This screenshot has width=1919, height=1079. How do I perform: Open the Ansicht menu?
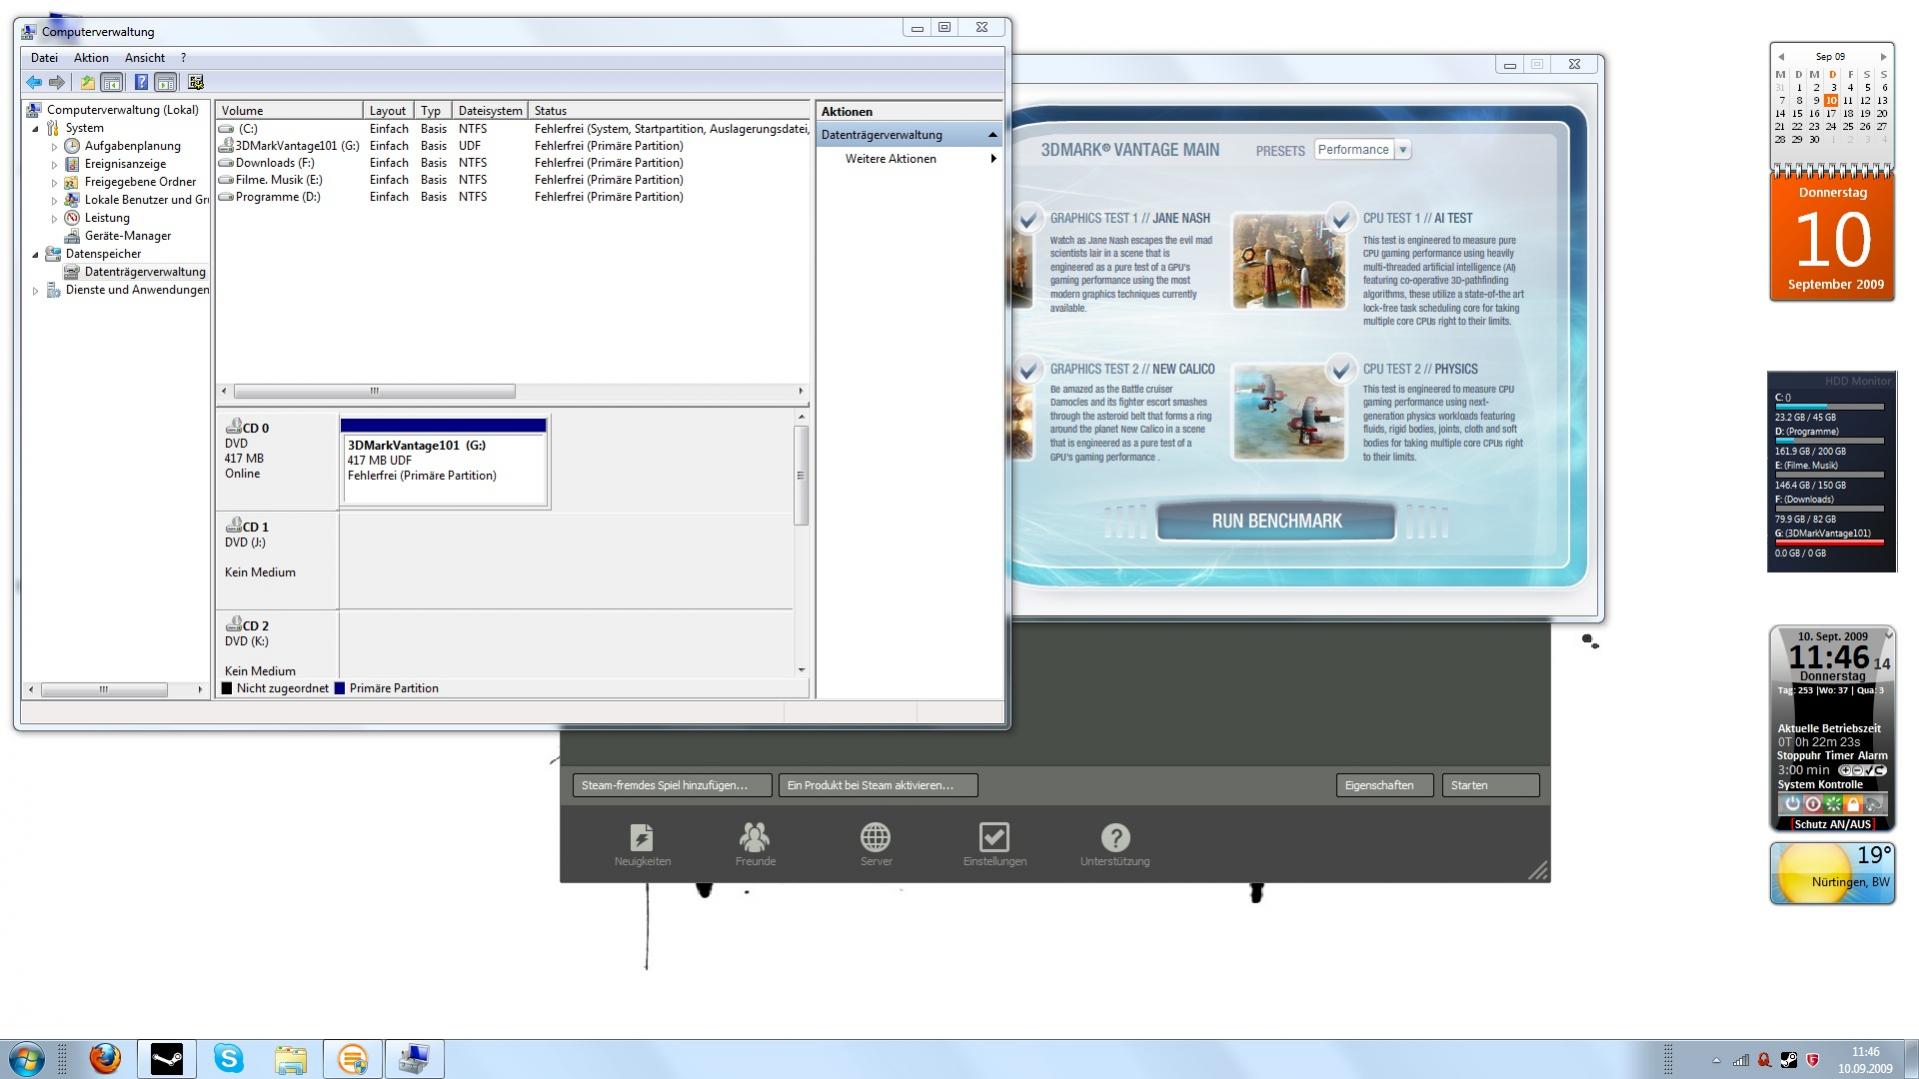point(145,58)
